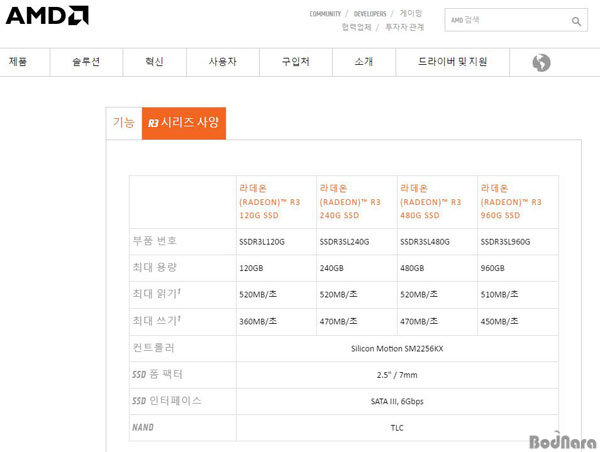
Task: Click the NAND row label
Action: click(143, 428)
